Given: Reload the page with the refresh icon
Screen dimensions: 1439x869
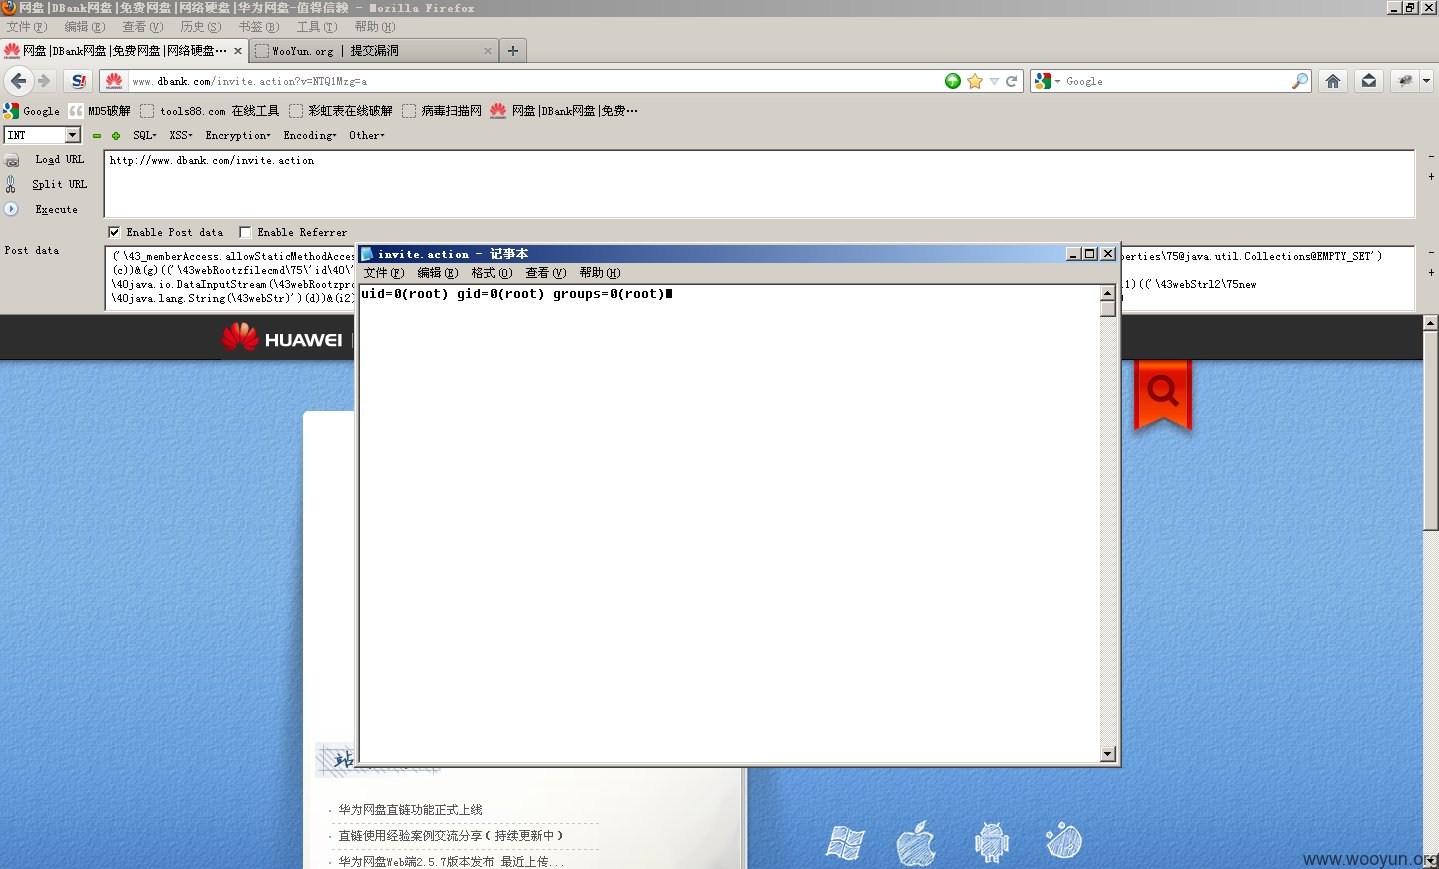Looking at the screenshot, I should click(1012, 81).
